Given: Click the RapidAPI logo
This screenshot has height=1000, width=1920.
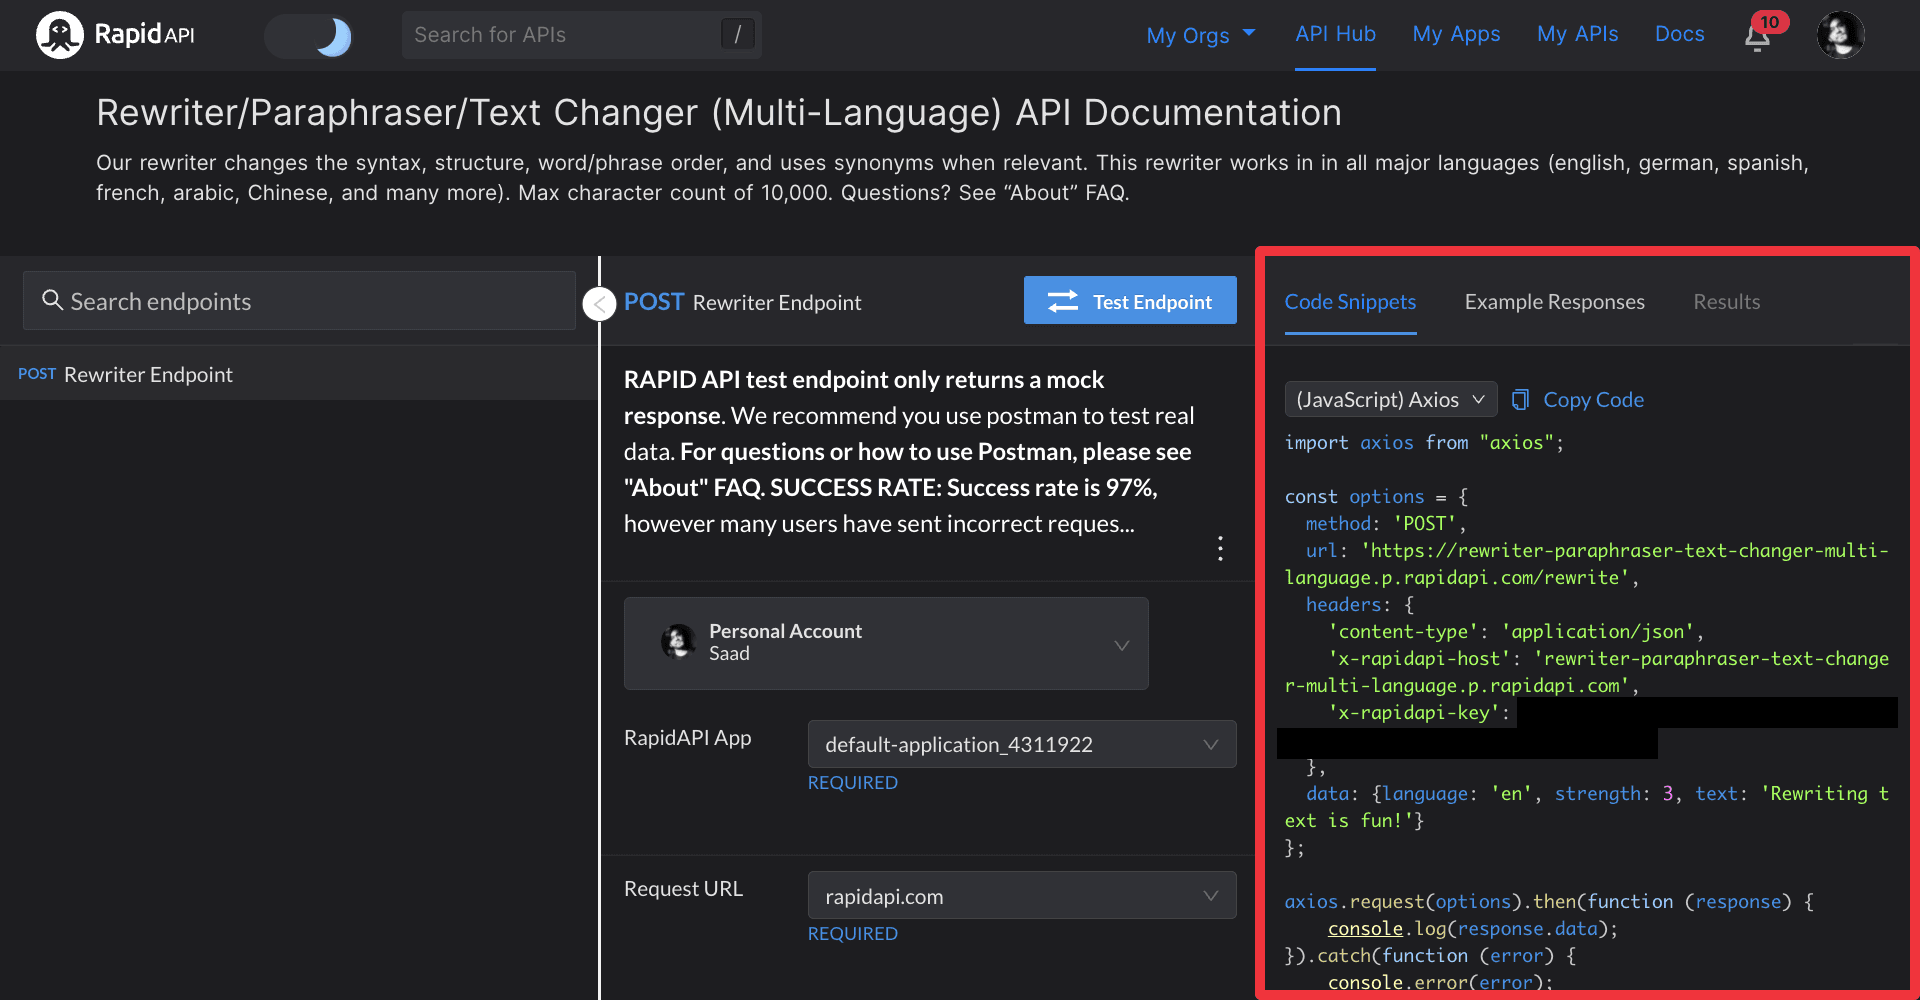Looking at the screenshot, I should (116, 35).
